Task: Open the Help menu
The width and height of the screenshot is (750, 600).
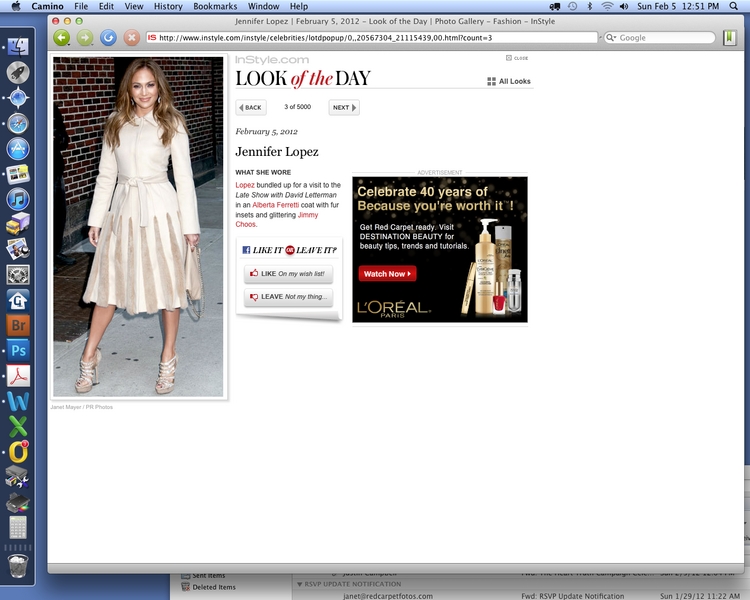Action: pyautogui.click(x=298, y=6)
